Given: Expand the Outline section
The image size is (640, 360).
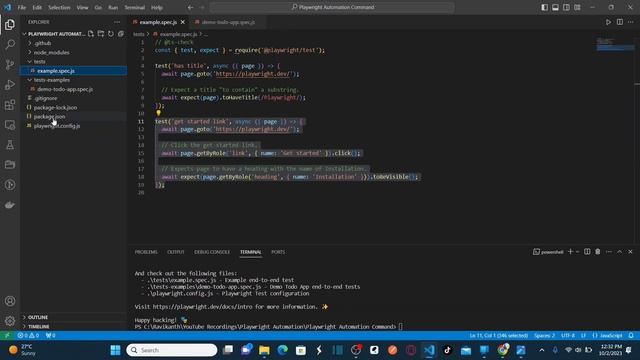Looking at the screenshot, I should [38, 317].
